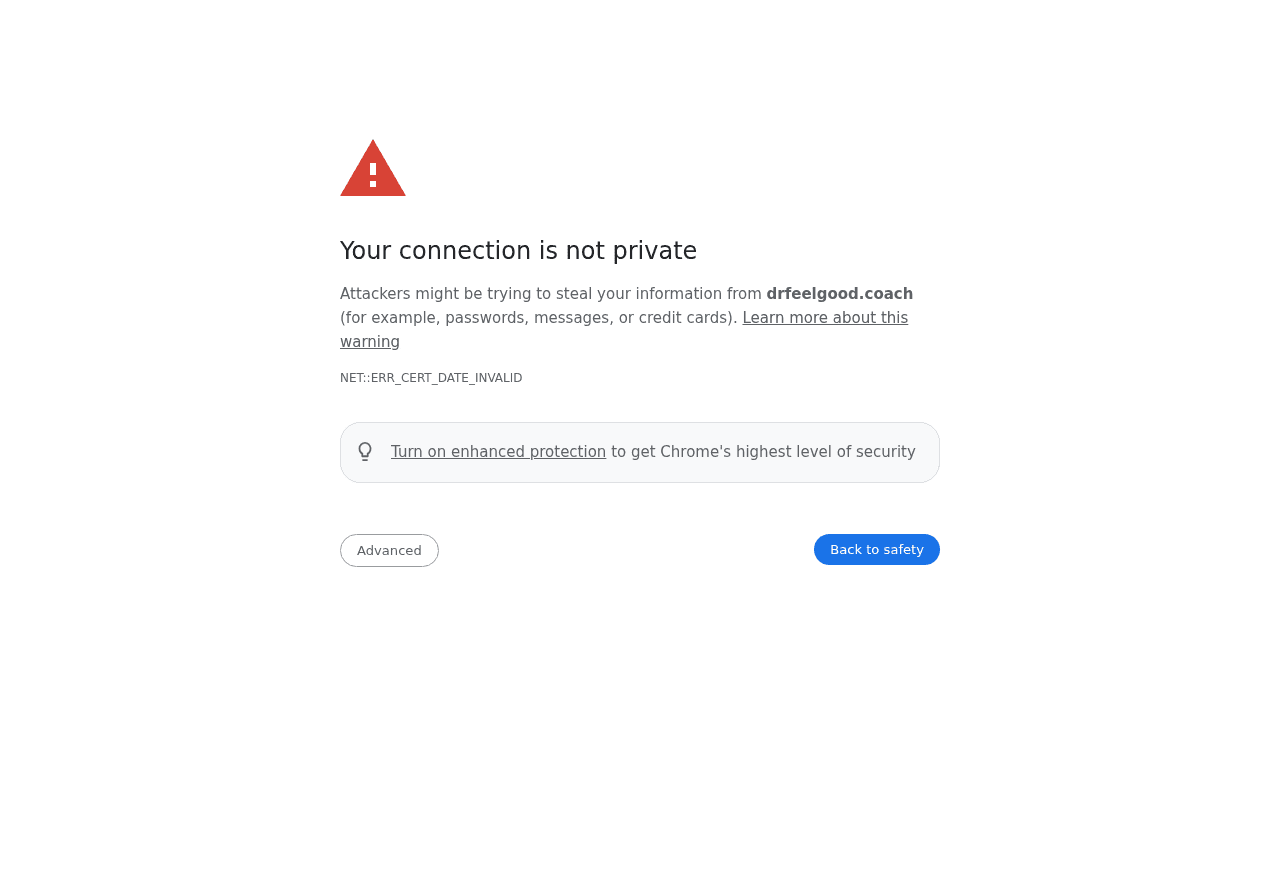Click the "Your connection is not private" heading
This screenshot has height=885, width=1280.
pos(518,251)
